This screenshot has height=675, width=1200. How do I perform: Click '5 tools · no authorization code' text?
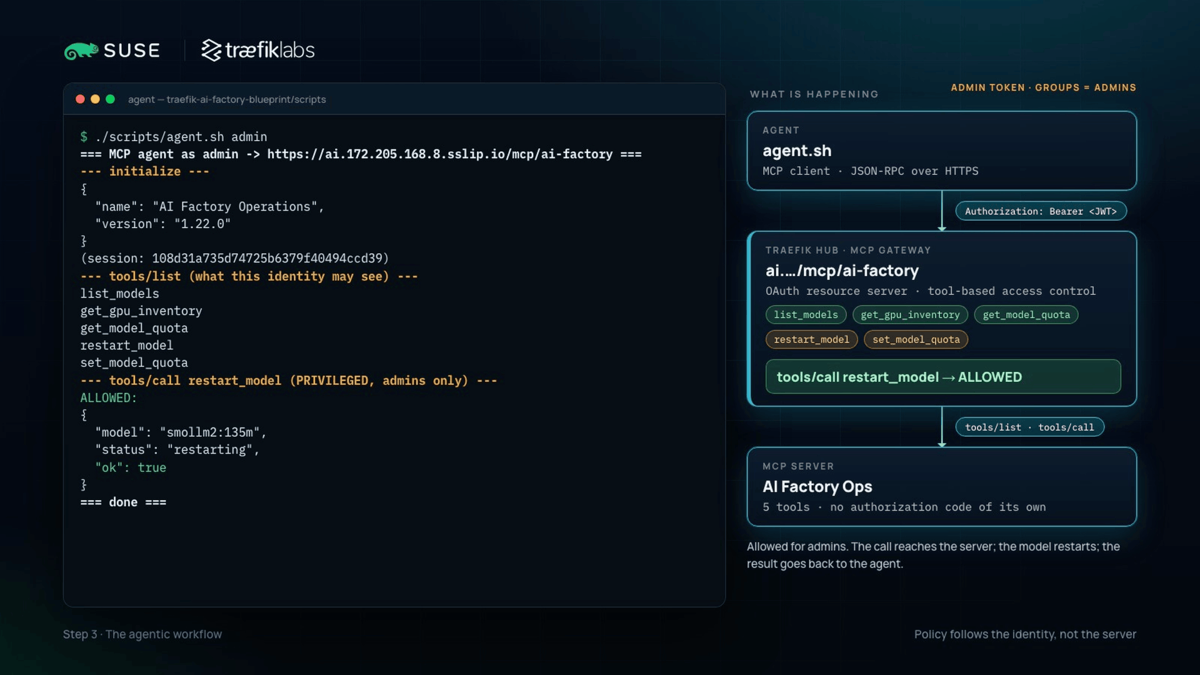pos(904,507)
